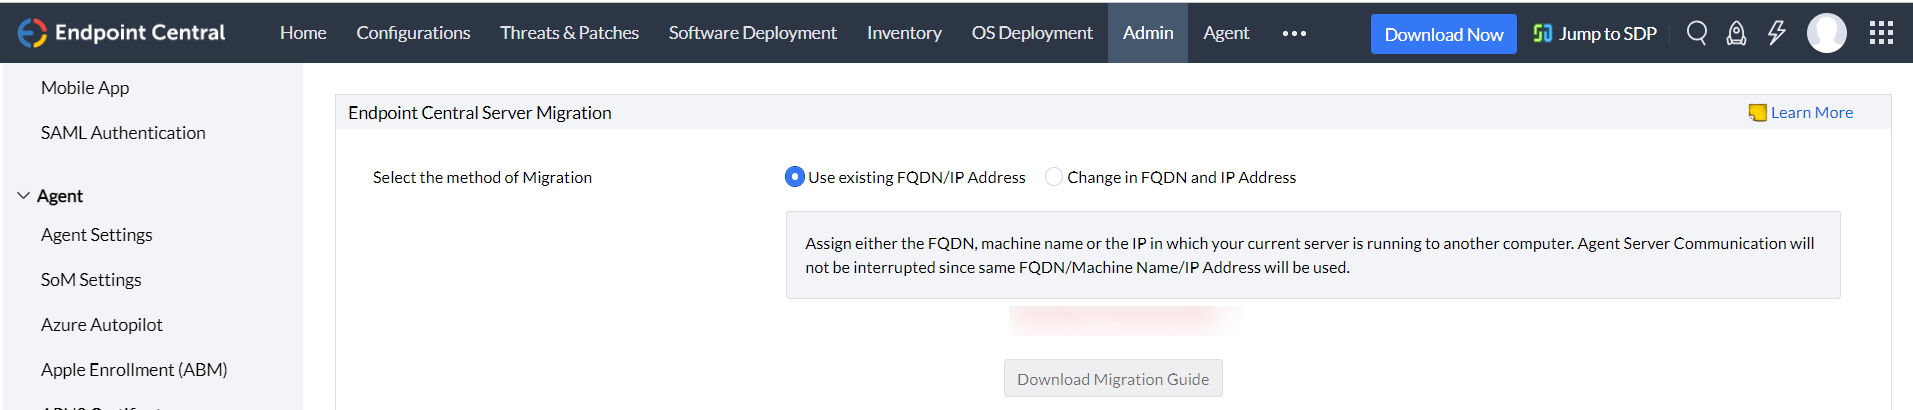Open the apps grid icon

1881,33
